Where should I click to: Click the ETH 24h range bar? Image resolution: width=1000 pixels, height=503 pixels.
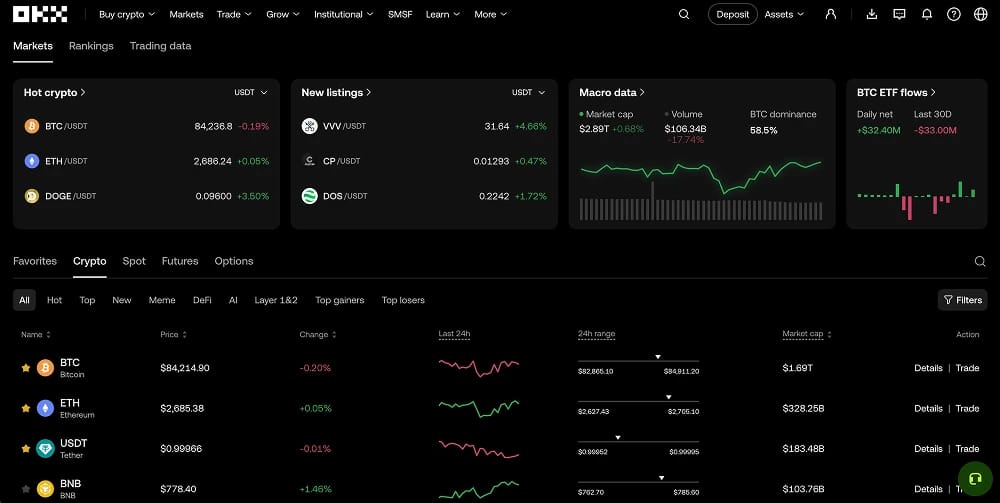(638, 401)
